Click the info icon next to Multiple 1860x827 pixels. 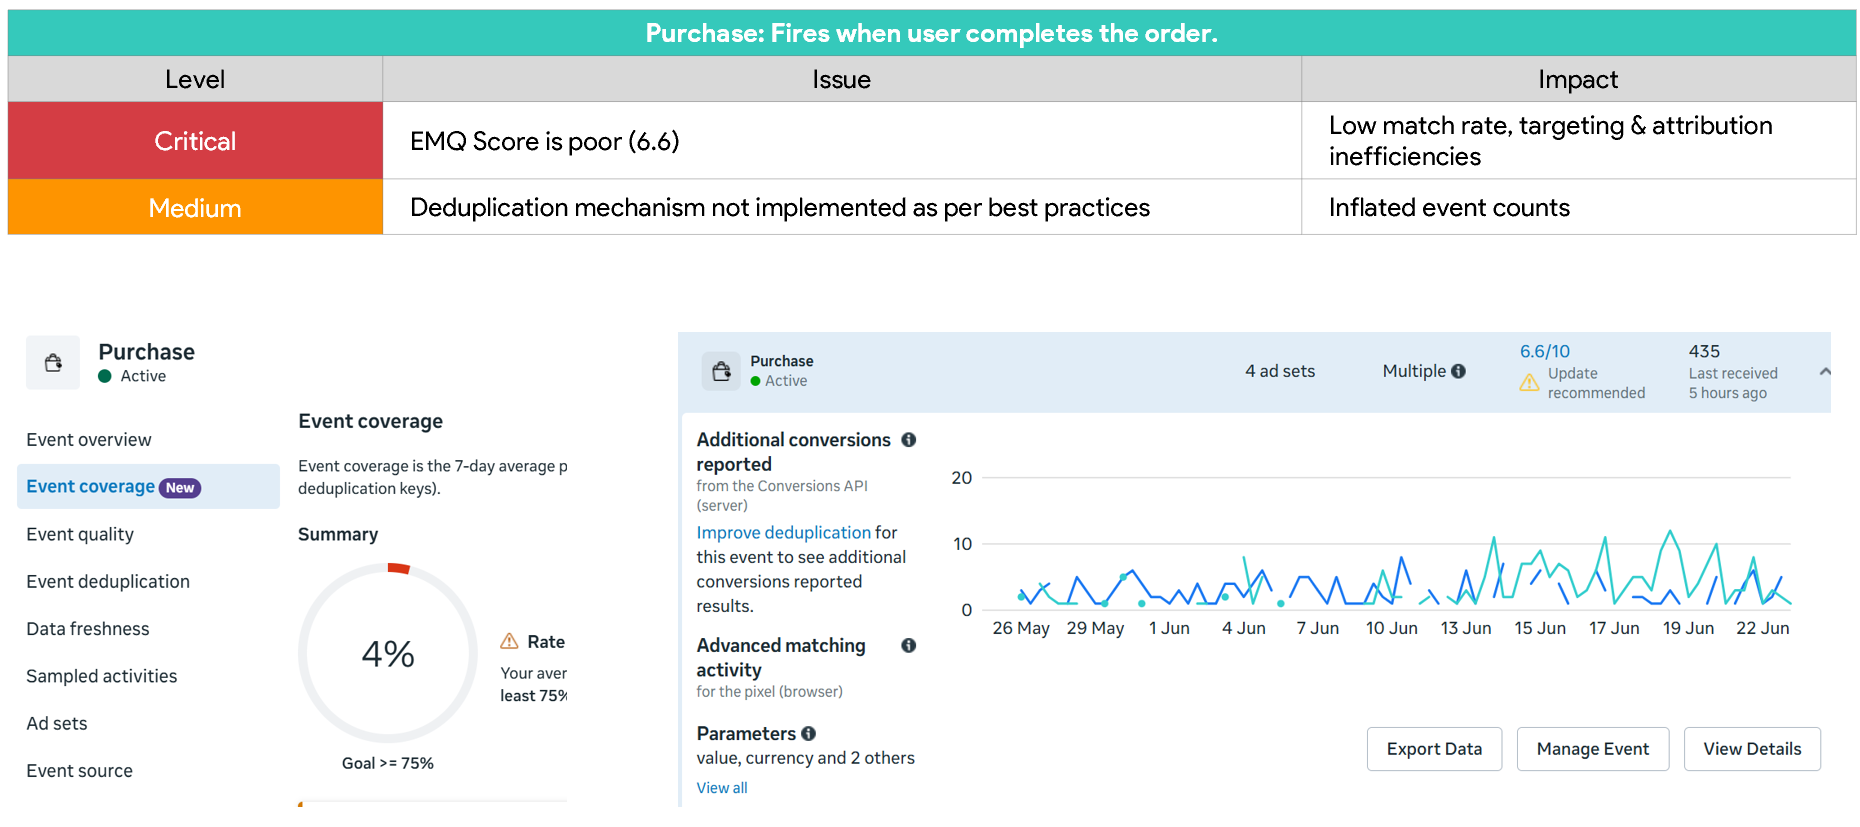click(1459, 371)
